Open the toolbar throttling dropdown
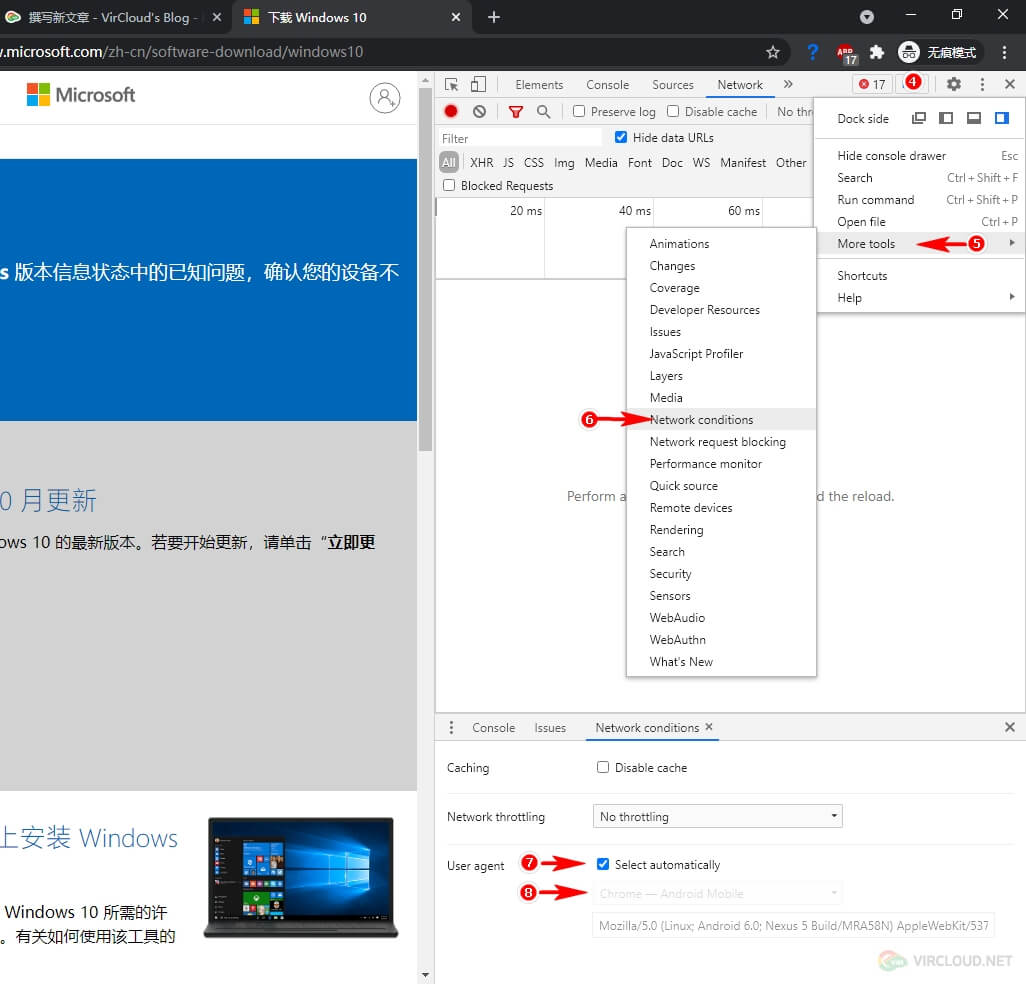This screenshot has height=984, width=1026. click(x=794, y=112)
